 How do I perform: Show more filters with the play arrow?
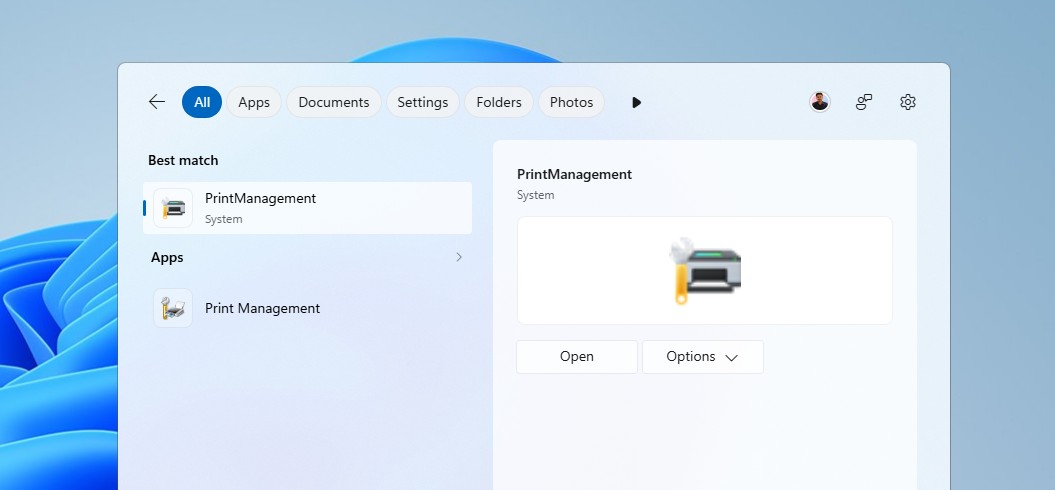[x=636, y=102]
